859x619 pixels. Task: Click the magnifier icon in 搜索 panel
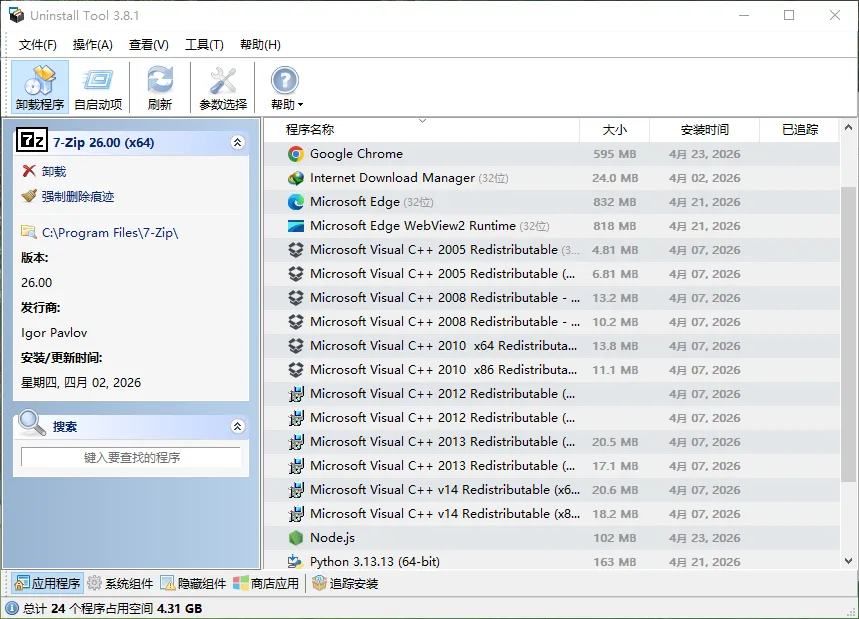point(31,423)
